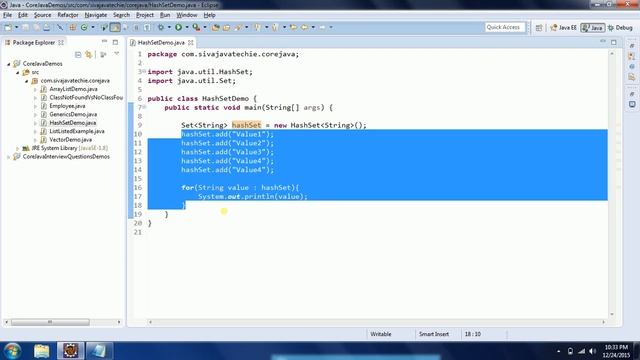
Task: Click the Save All toolbar icon
Action: point(36,27)
